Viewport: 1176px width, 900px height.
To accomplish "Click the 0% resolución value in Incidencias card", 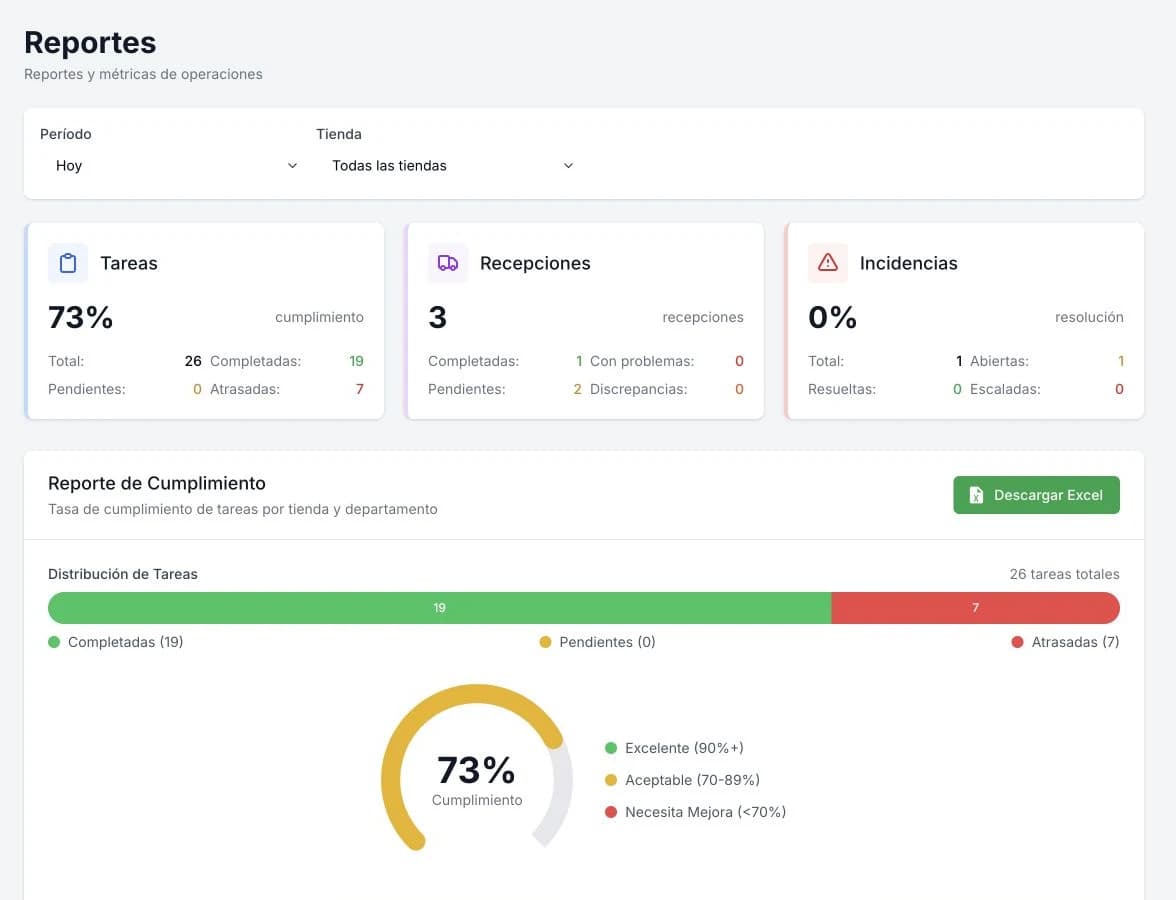I will coord(832,317).
